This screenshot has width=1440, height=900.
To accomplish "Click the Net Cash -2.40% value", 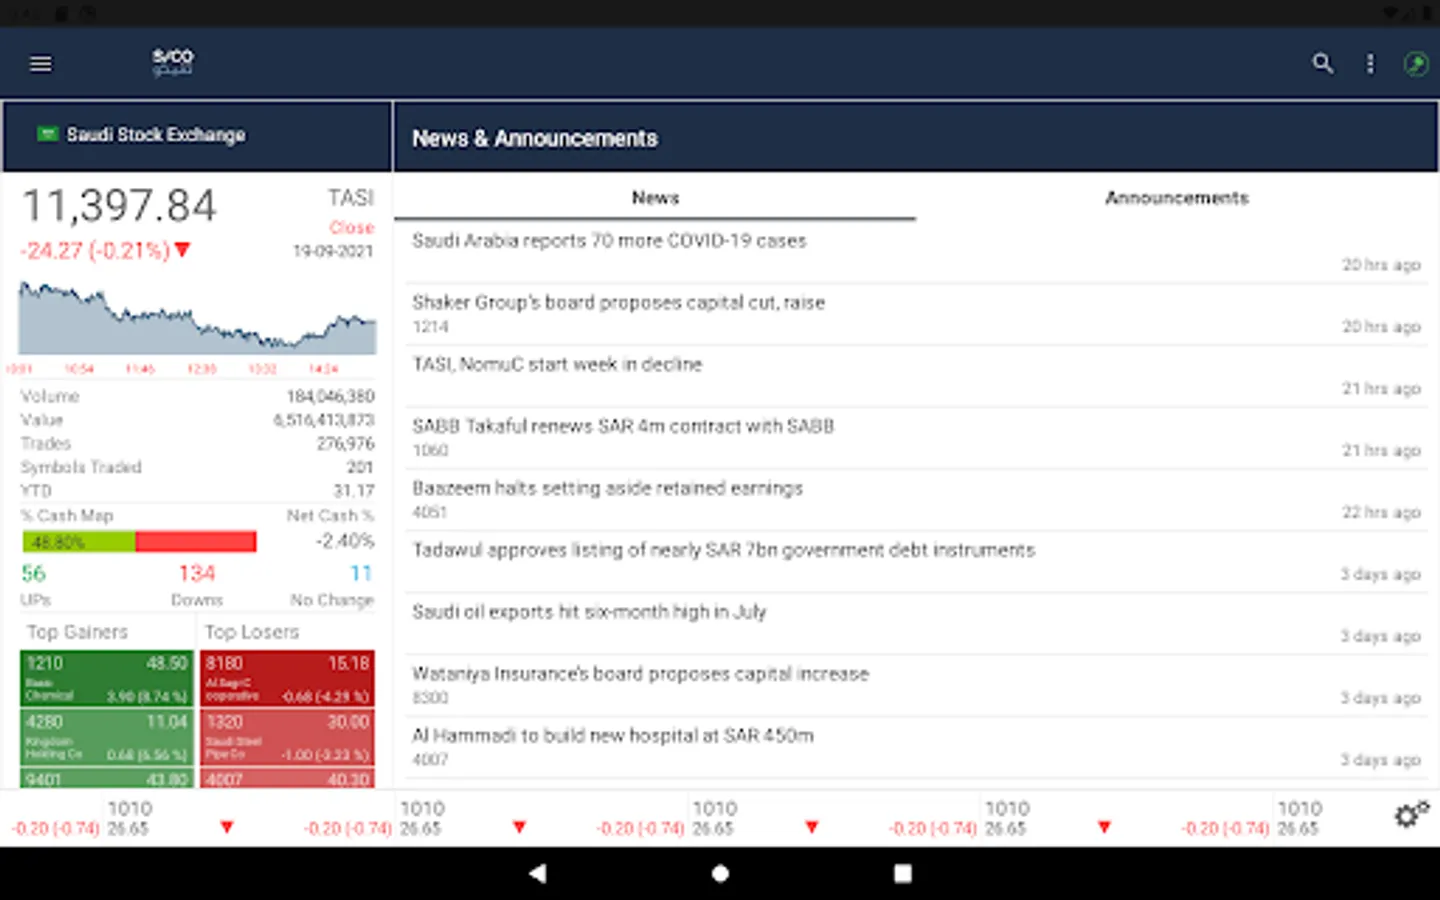I will pyautogui.click(x=345, y=541).
